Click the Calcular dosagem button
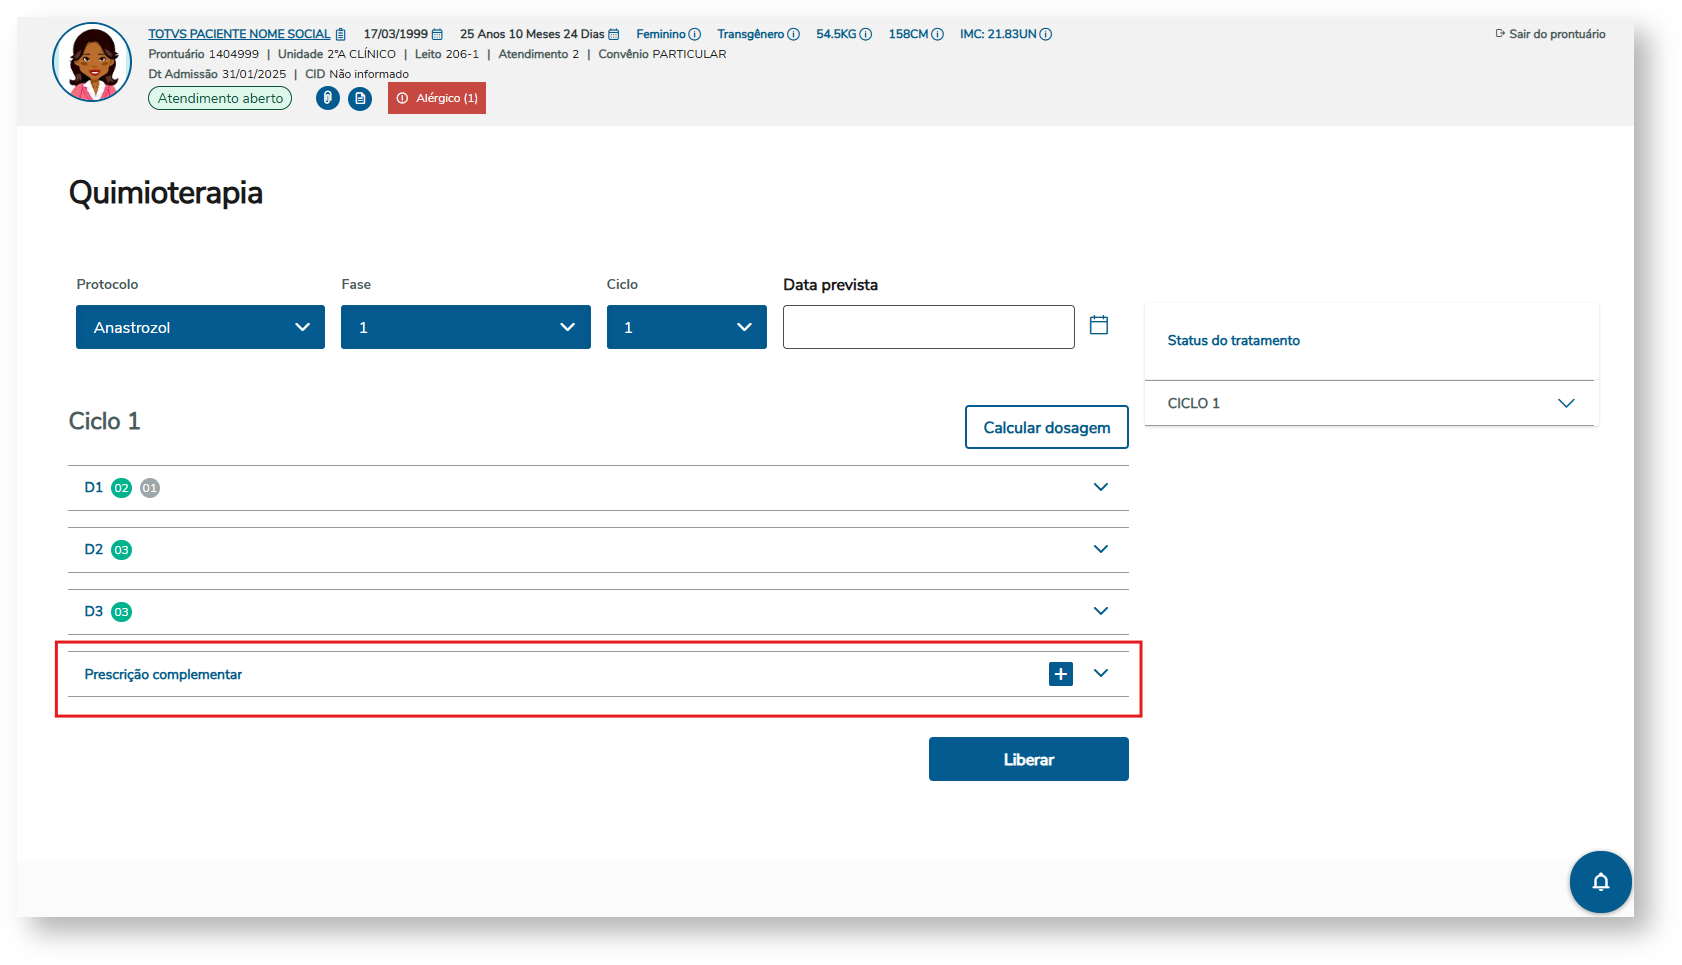The width and height of the screenshot is (1682, 965). coord(1047,427)
